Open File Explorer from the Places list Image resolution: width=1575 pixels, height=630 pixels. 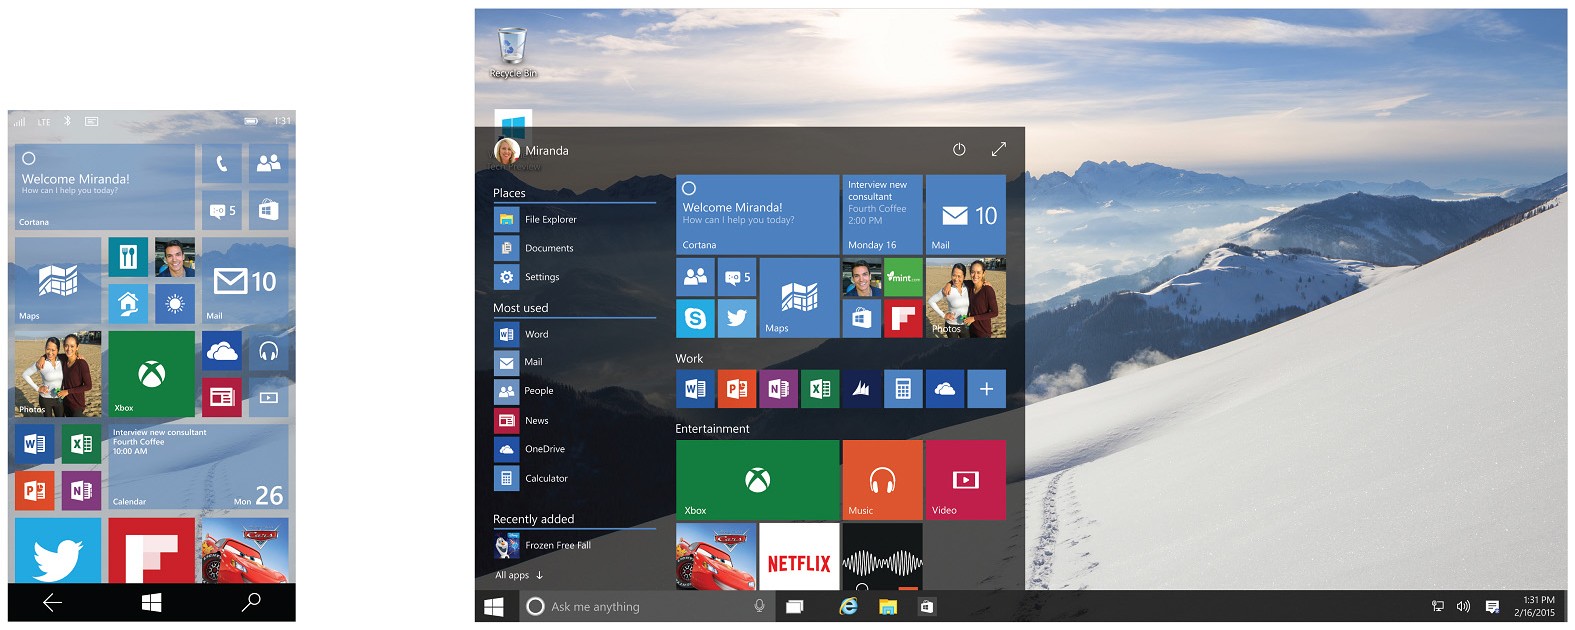[x=574, y=219]
